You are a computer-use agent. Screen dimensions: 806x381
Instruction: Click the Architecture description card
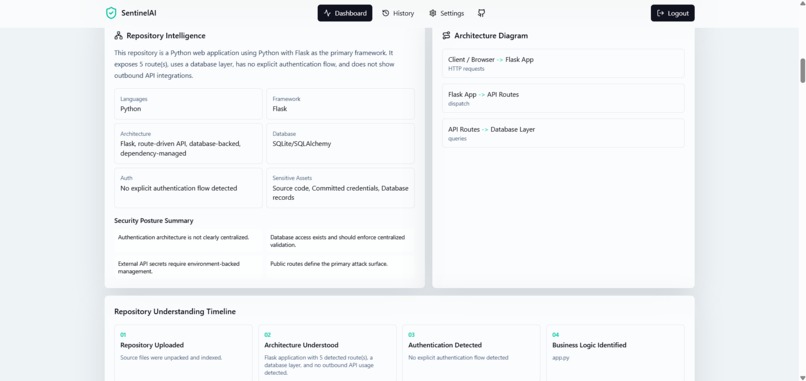[x=188, y=143]
